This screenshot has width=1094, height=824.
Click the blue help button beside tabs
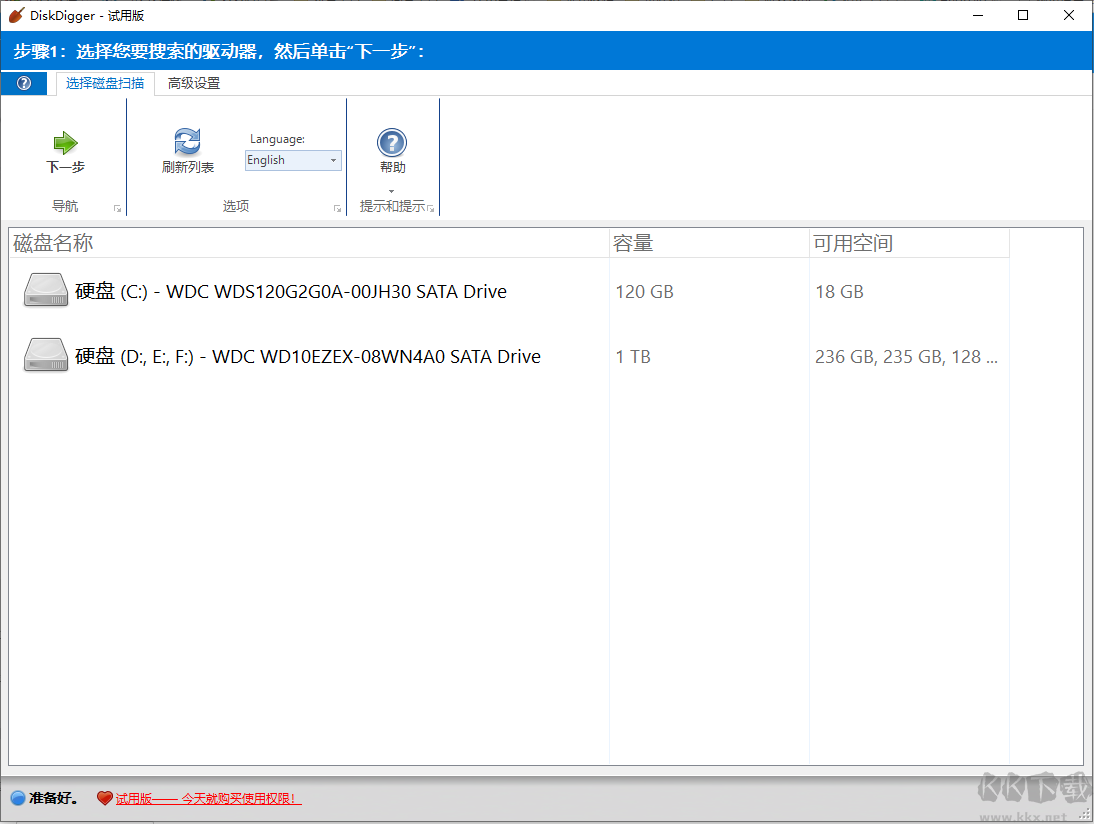[24, 83]
